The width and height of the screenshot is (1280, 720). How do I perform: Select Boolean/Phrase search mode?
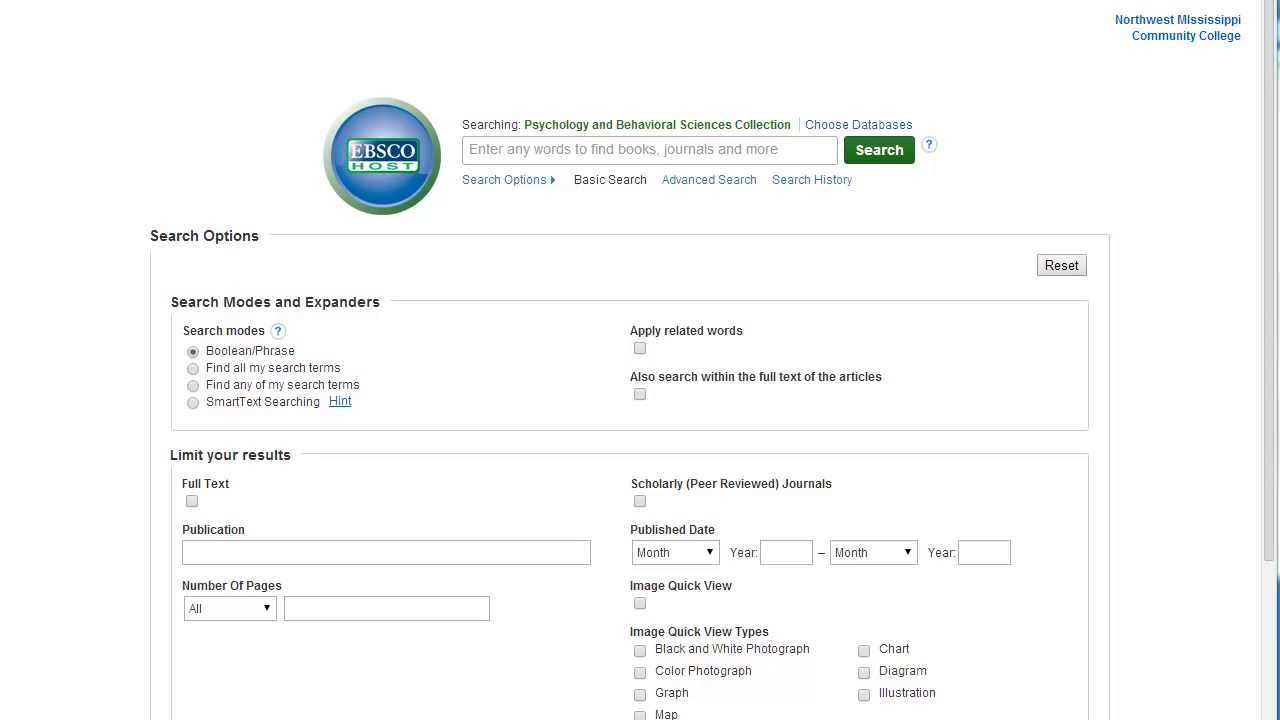coord(193,352)
